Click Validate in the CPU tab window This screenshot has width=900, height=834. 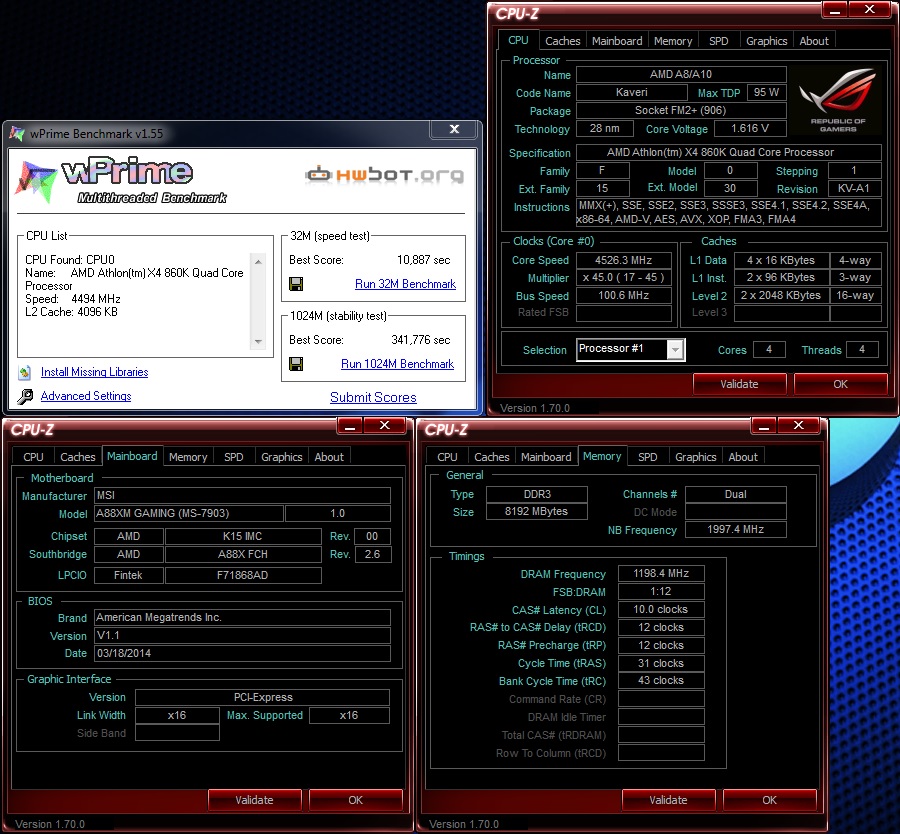pyautogui.click(x=739, y=384)
